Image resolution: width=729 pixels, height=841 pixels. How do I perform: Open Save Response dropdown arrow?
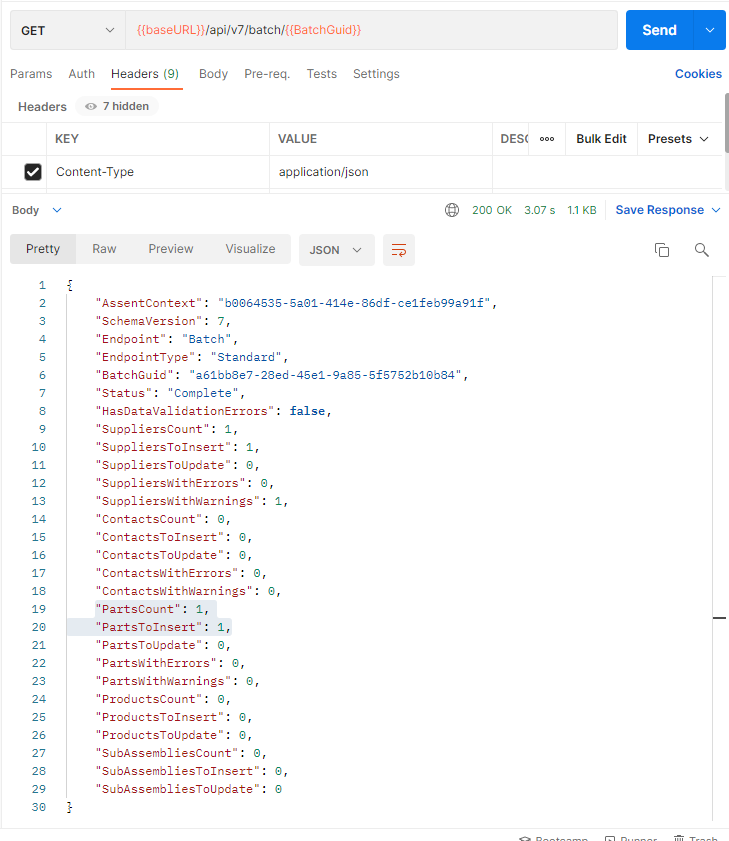click(x=716, y=210)
